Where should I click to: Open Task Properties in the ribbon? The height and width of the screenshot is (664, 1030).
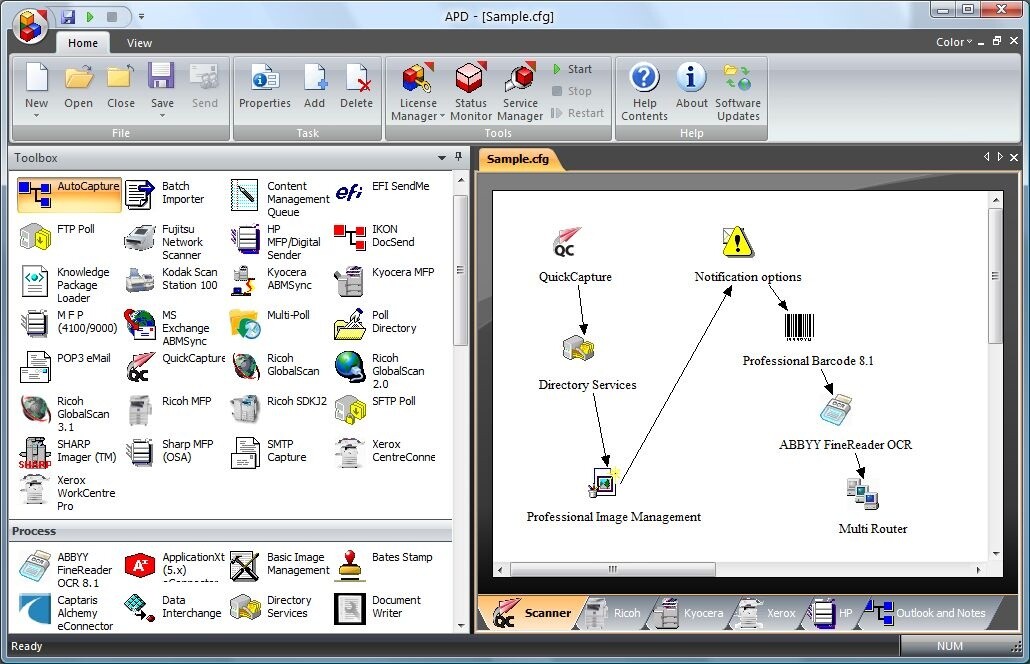pyautogui.click(x=265, y=86)
